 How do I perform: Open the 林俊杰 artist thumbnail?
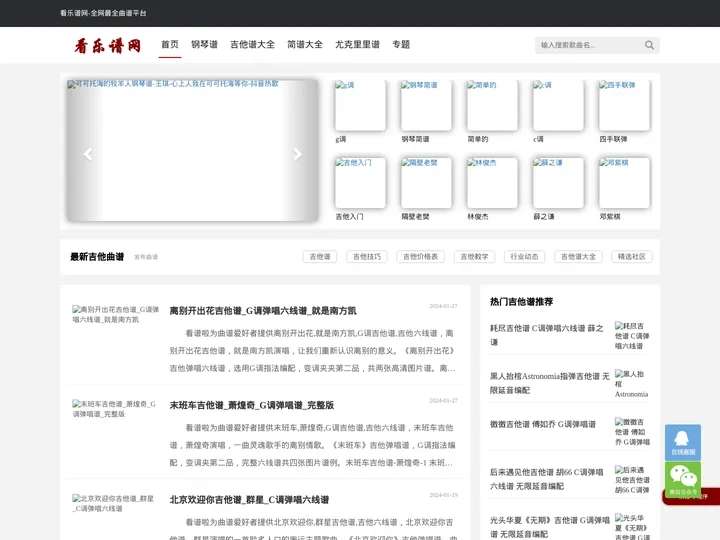pos(492,183)
